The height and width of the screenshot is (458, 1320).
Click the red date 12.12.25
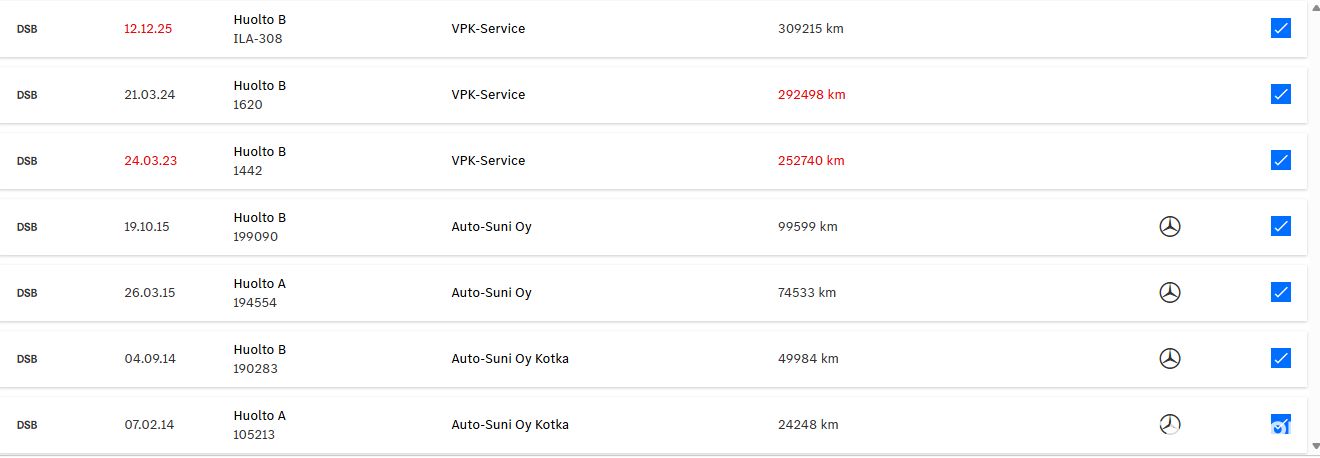(148, 29)
